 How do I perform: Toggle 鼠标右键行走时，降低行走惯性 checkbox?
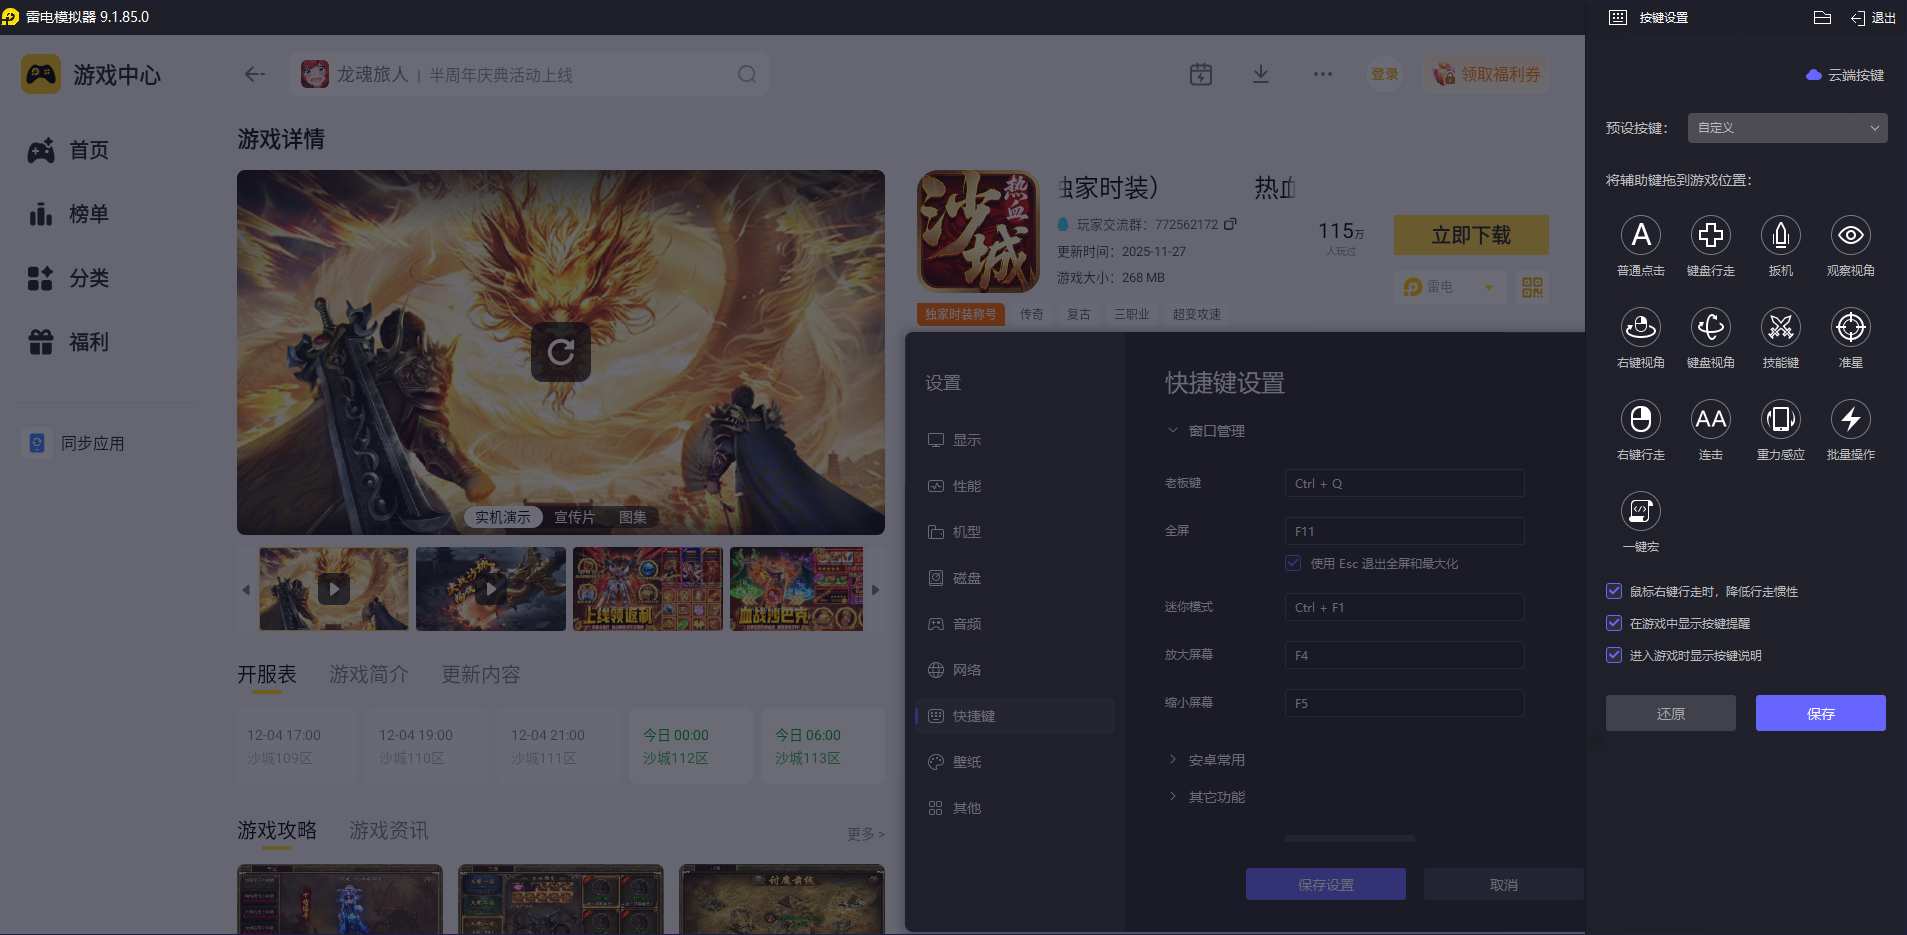click(x=1614, y=591)
